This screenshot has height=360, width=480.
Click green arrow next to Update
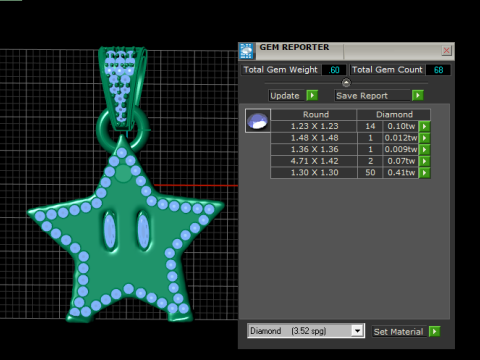tap(312, 96)
